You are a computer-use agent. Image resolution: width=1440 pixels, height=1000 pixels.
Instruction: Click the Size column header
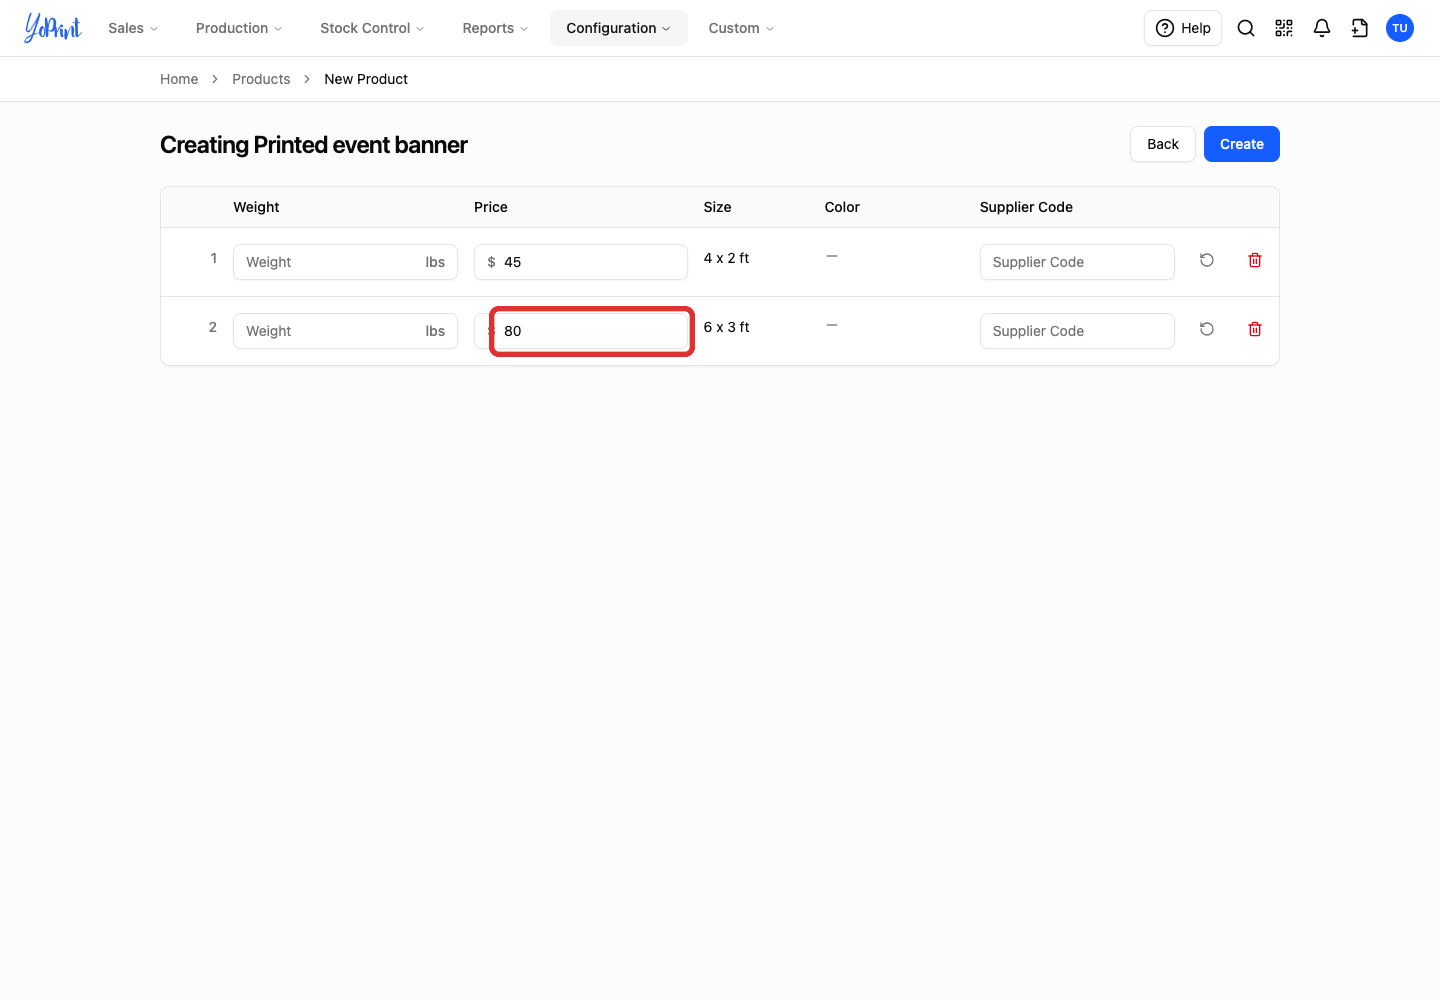tap(717, 207)
